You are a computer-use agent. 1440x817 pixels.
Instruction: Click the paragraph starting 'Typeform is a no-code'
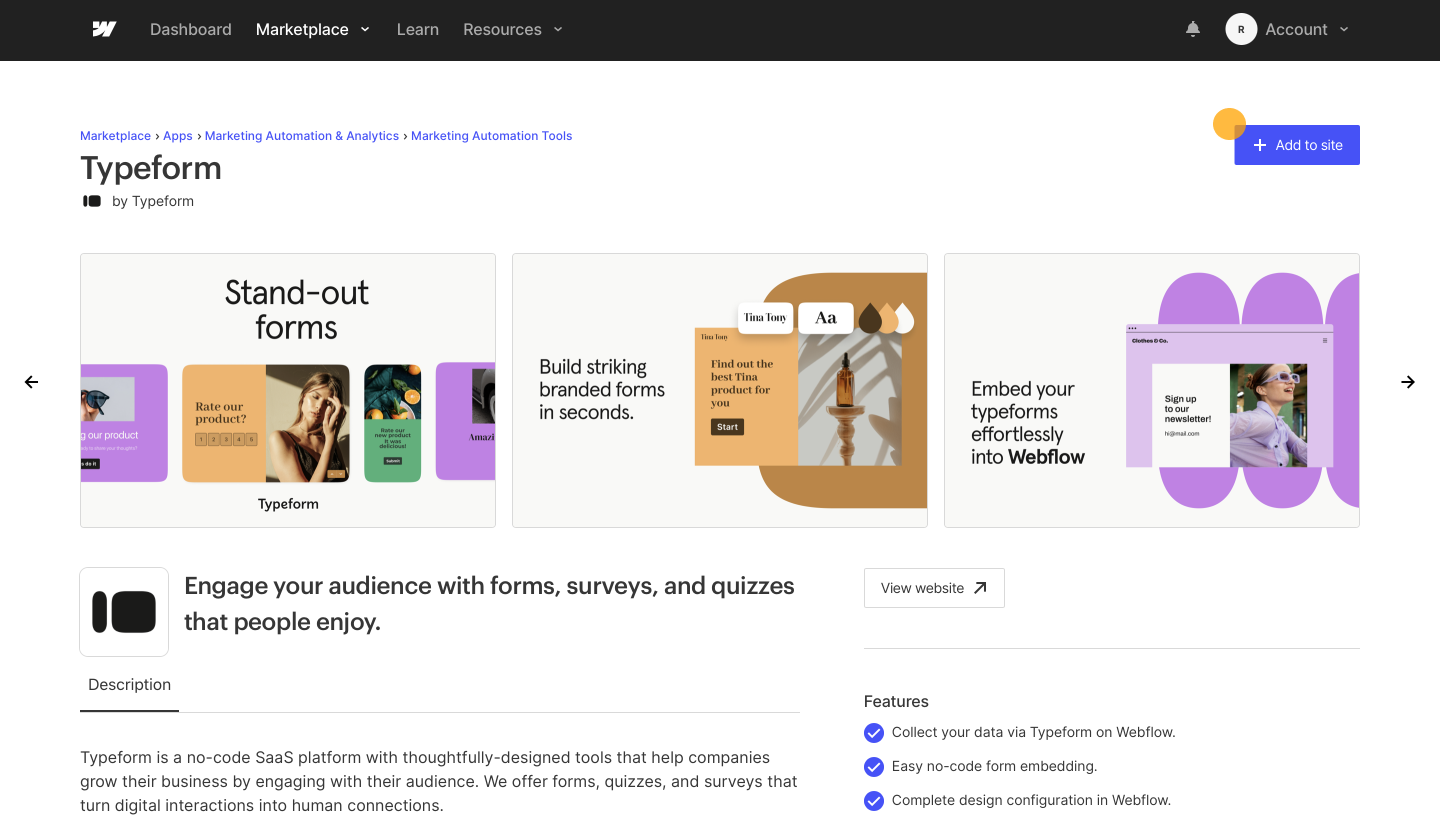tap(439, 782)
